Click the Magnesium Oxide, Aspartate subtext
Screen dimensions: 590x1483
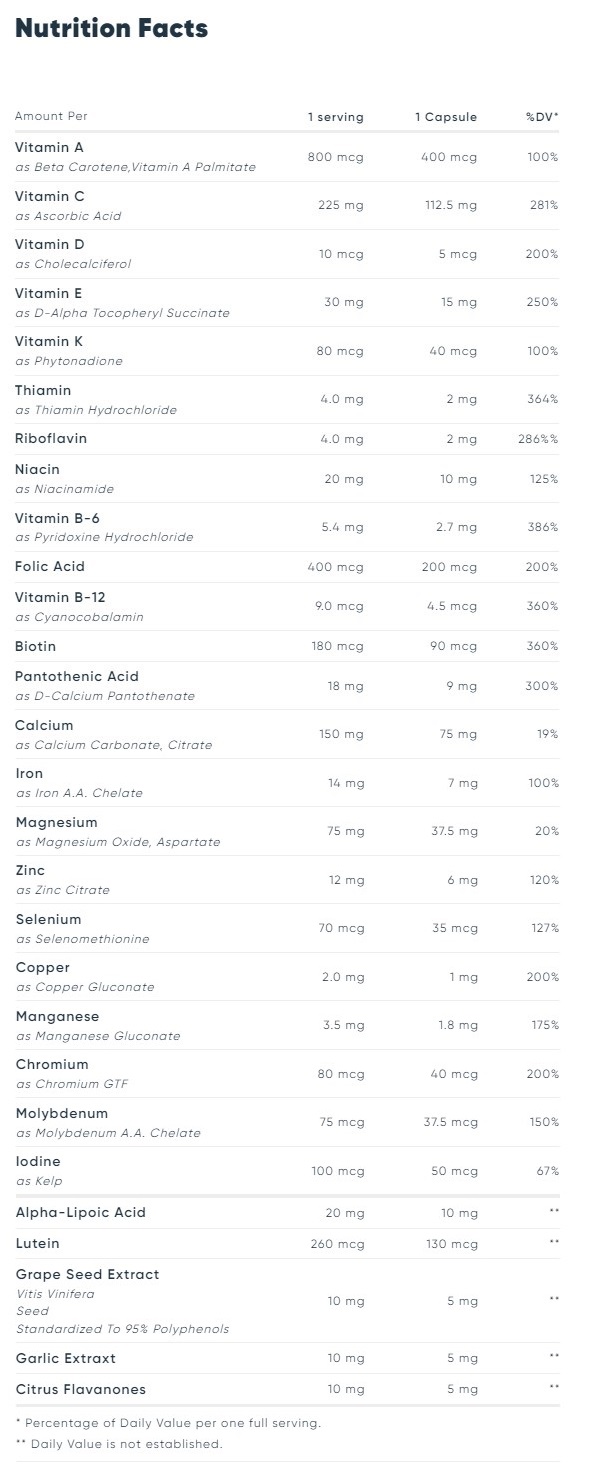118,842
